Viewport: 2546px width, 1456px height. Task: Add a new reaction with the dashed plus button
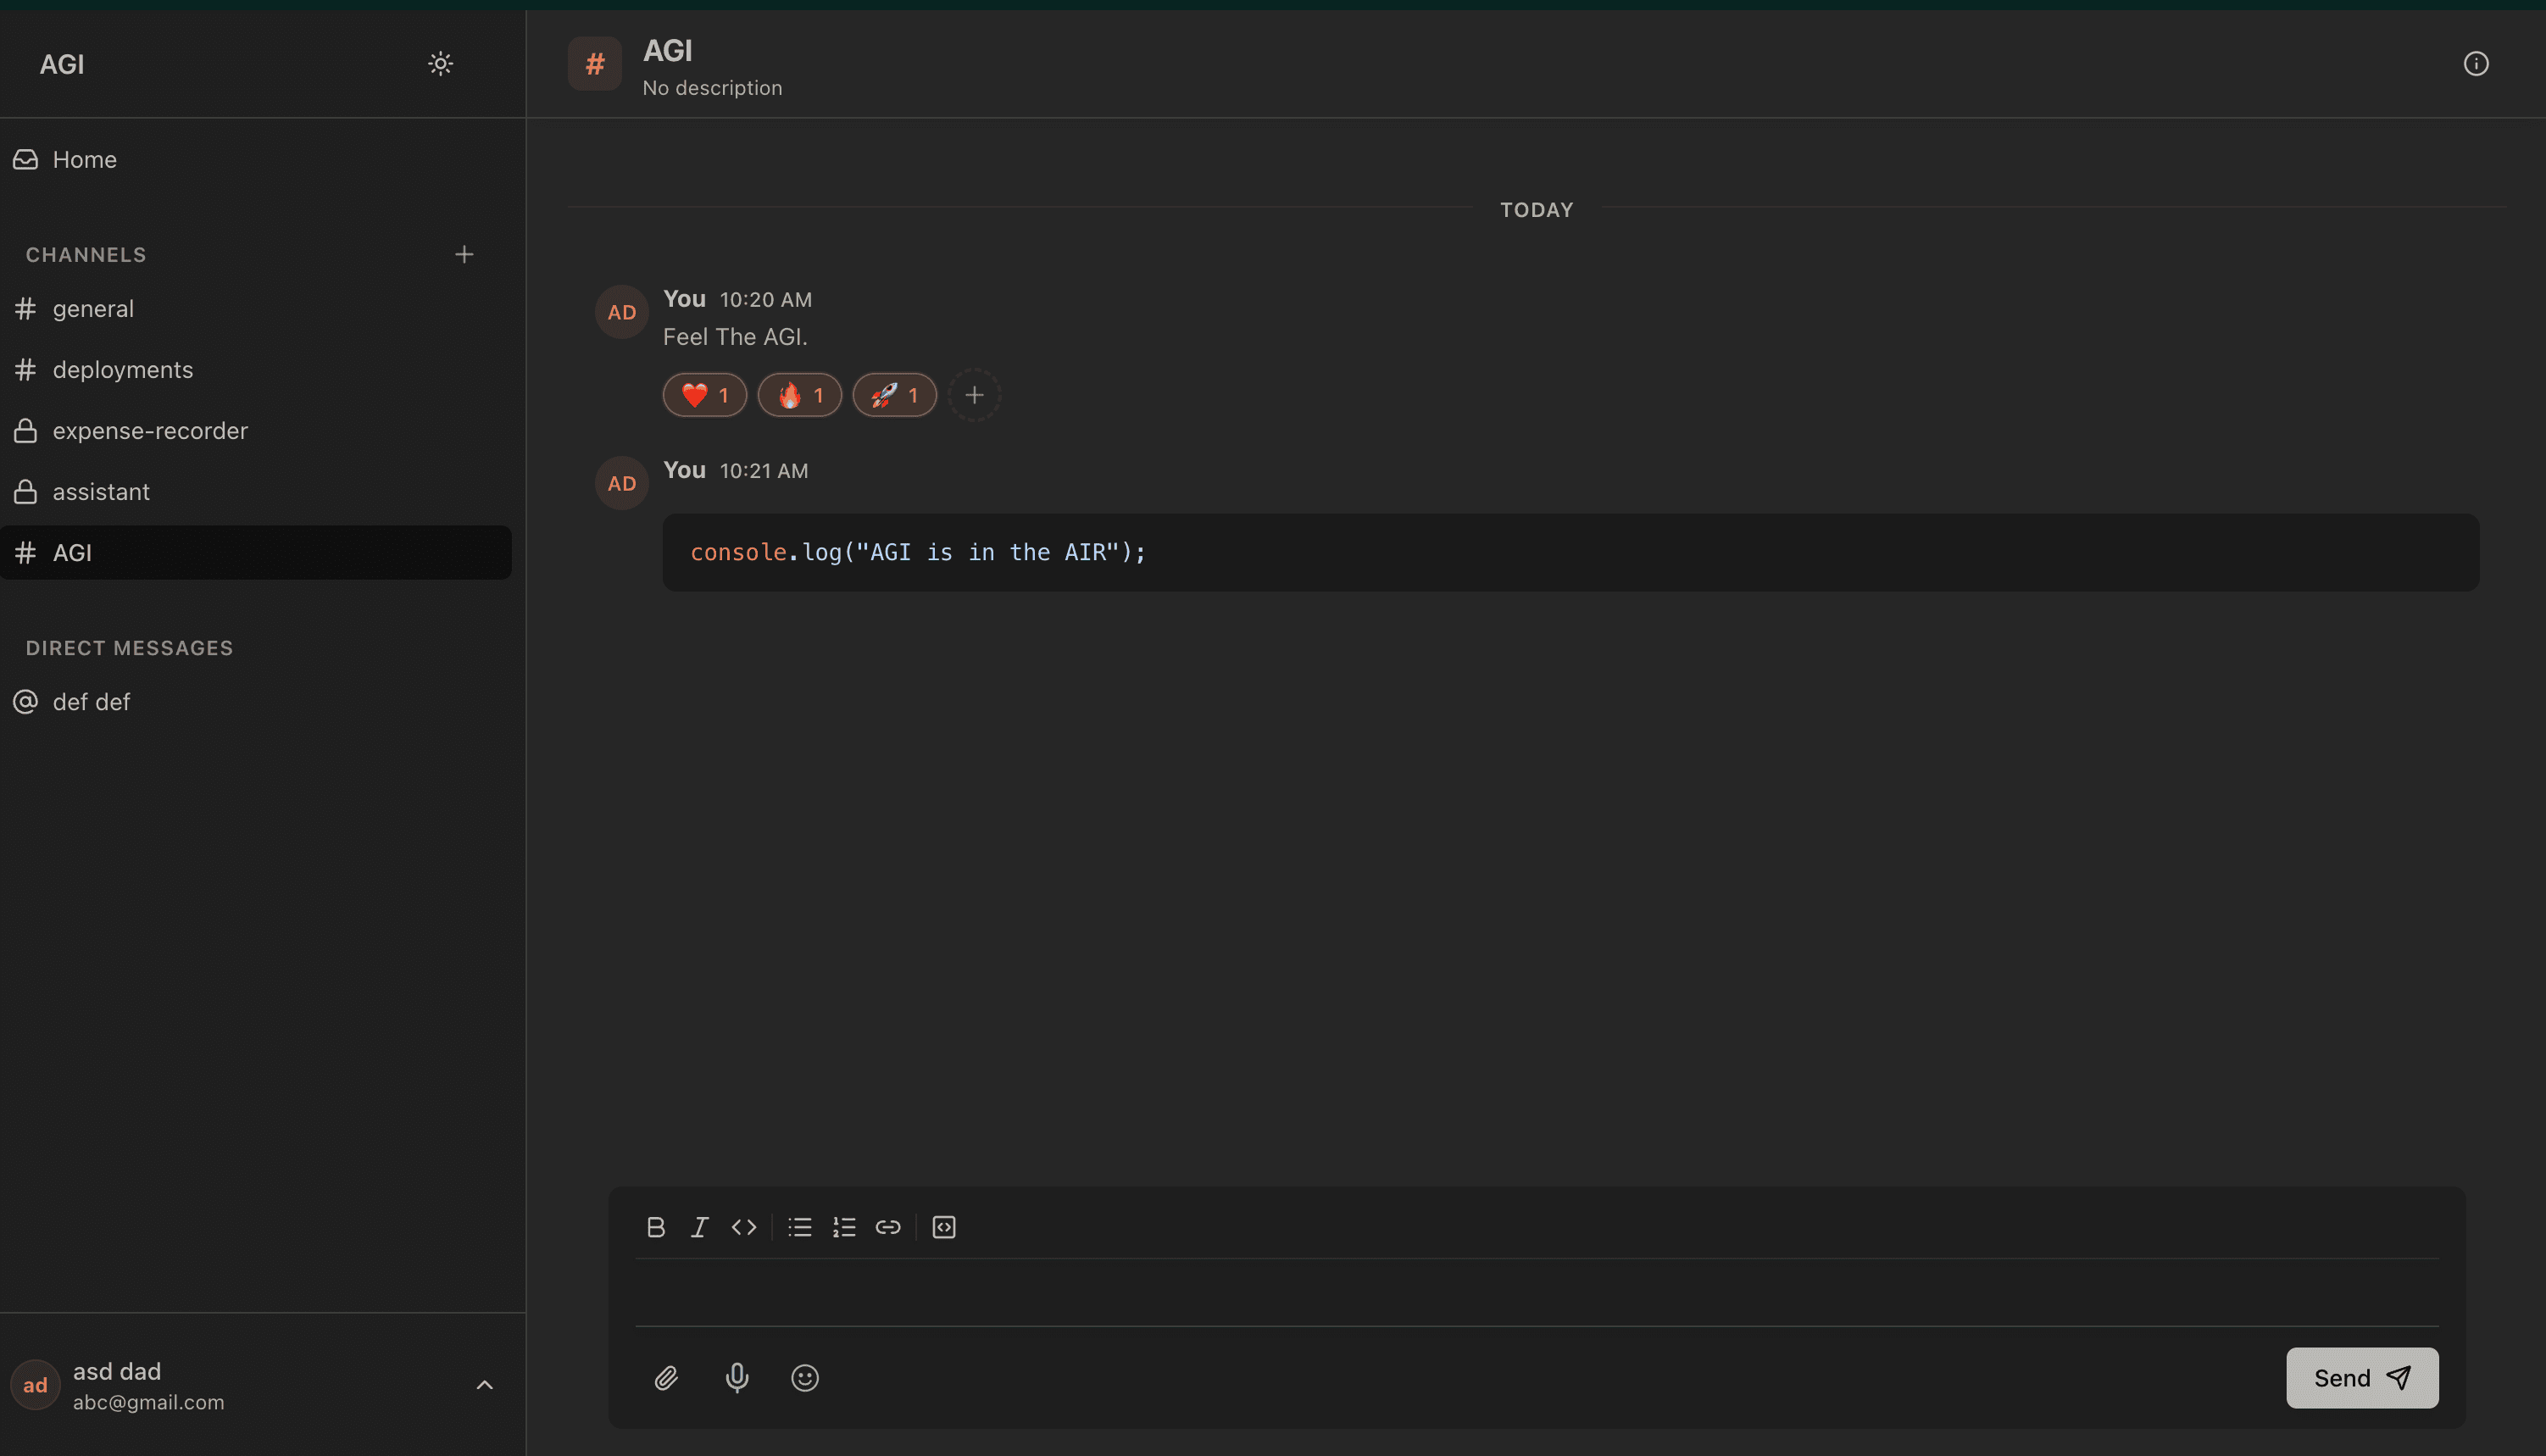click(974, 395)
